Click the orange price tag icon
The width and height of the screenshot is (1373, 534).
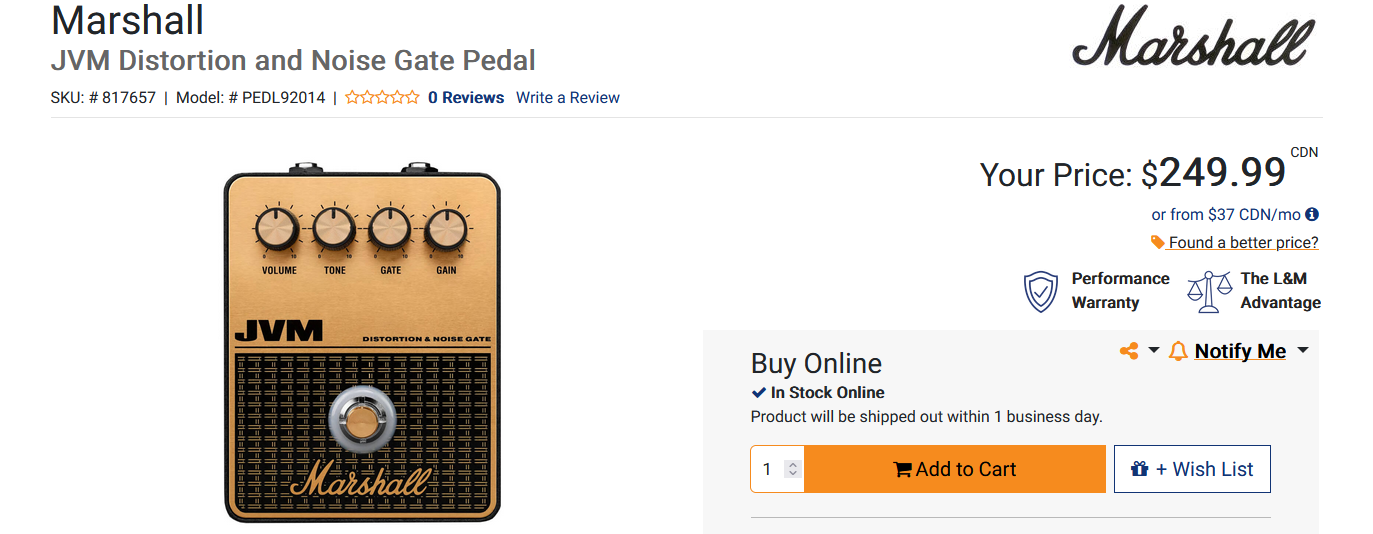[1158, 242]
